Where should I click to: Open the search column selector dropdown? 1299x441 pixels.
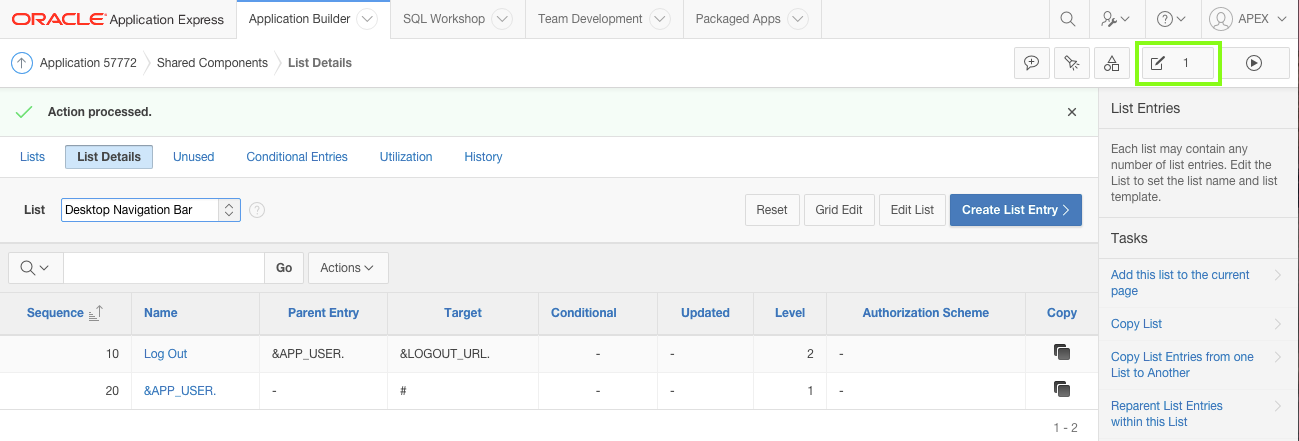pos(35,268)
